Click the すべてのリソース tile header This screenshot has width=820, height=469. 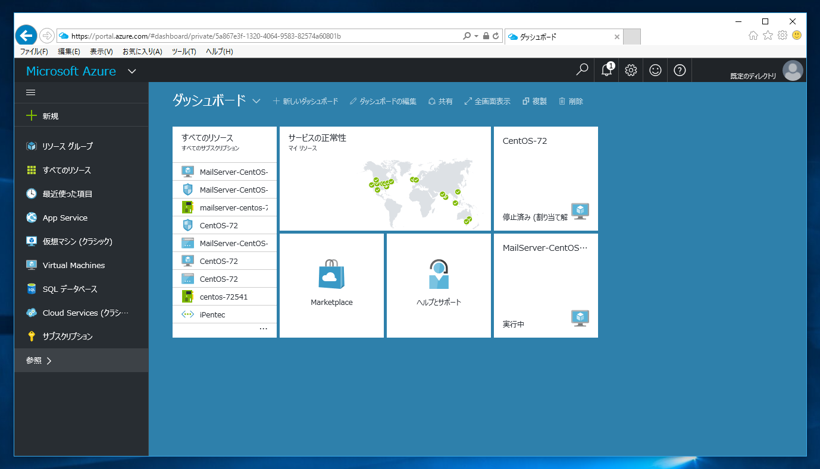(224, 142)
